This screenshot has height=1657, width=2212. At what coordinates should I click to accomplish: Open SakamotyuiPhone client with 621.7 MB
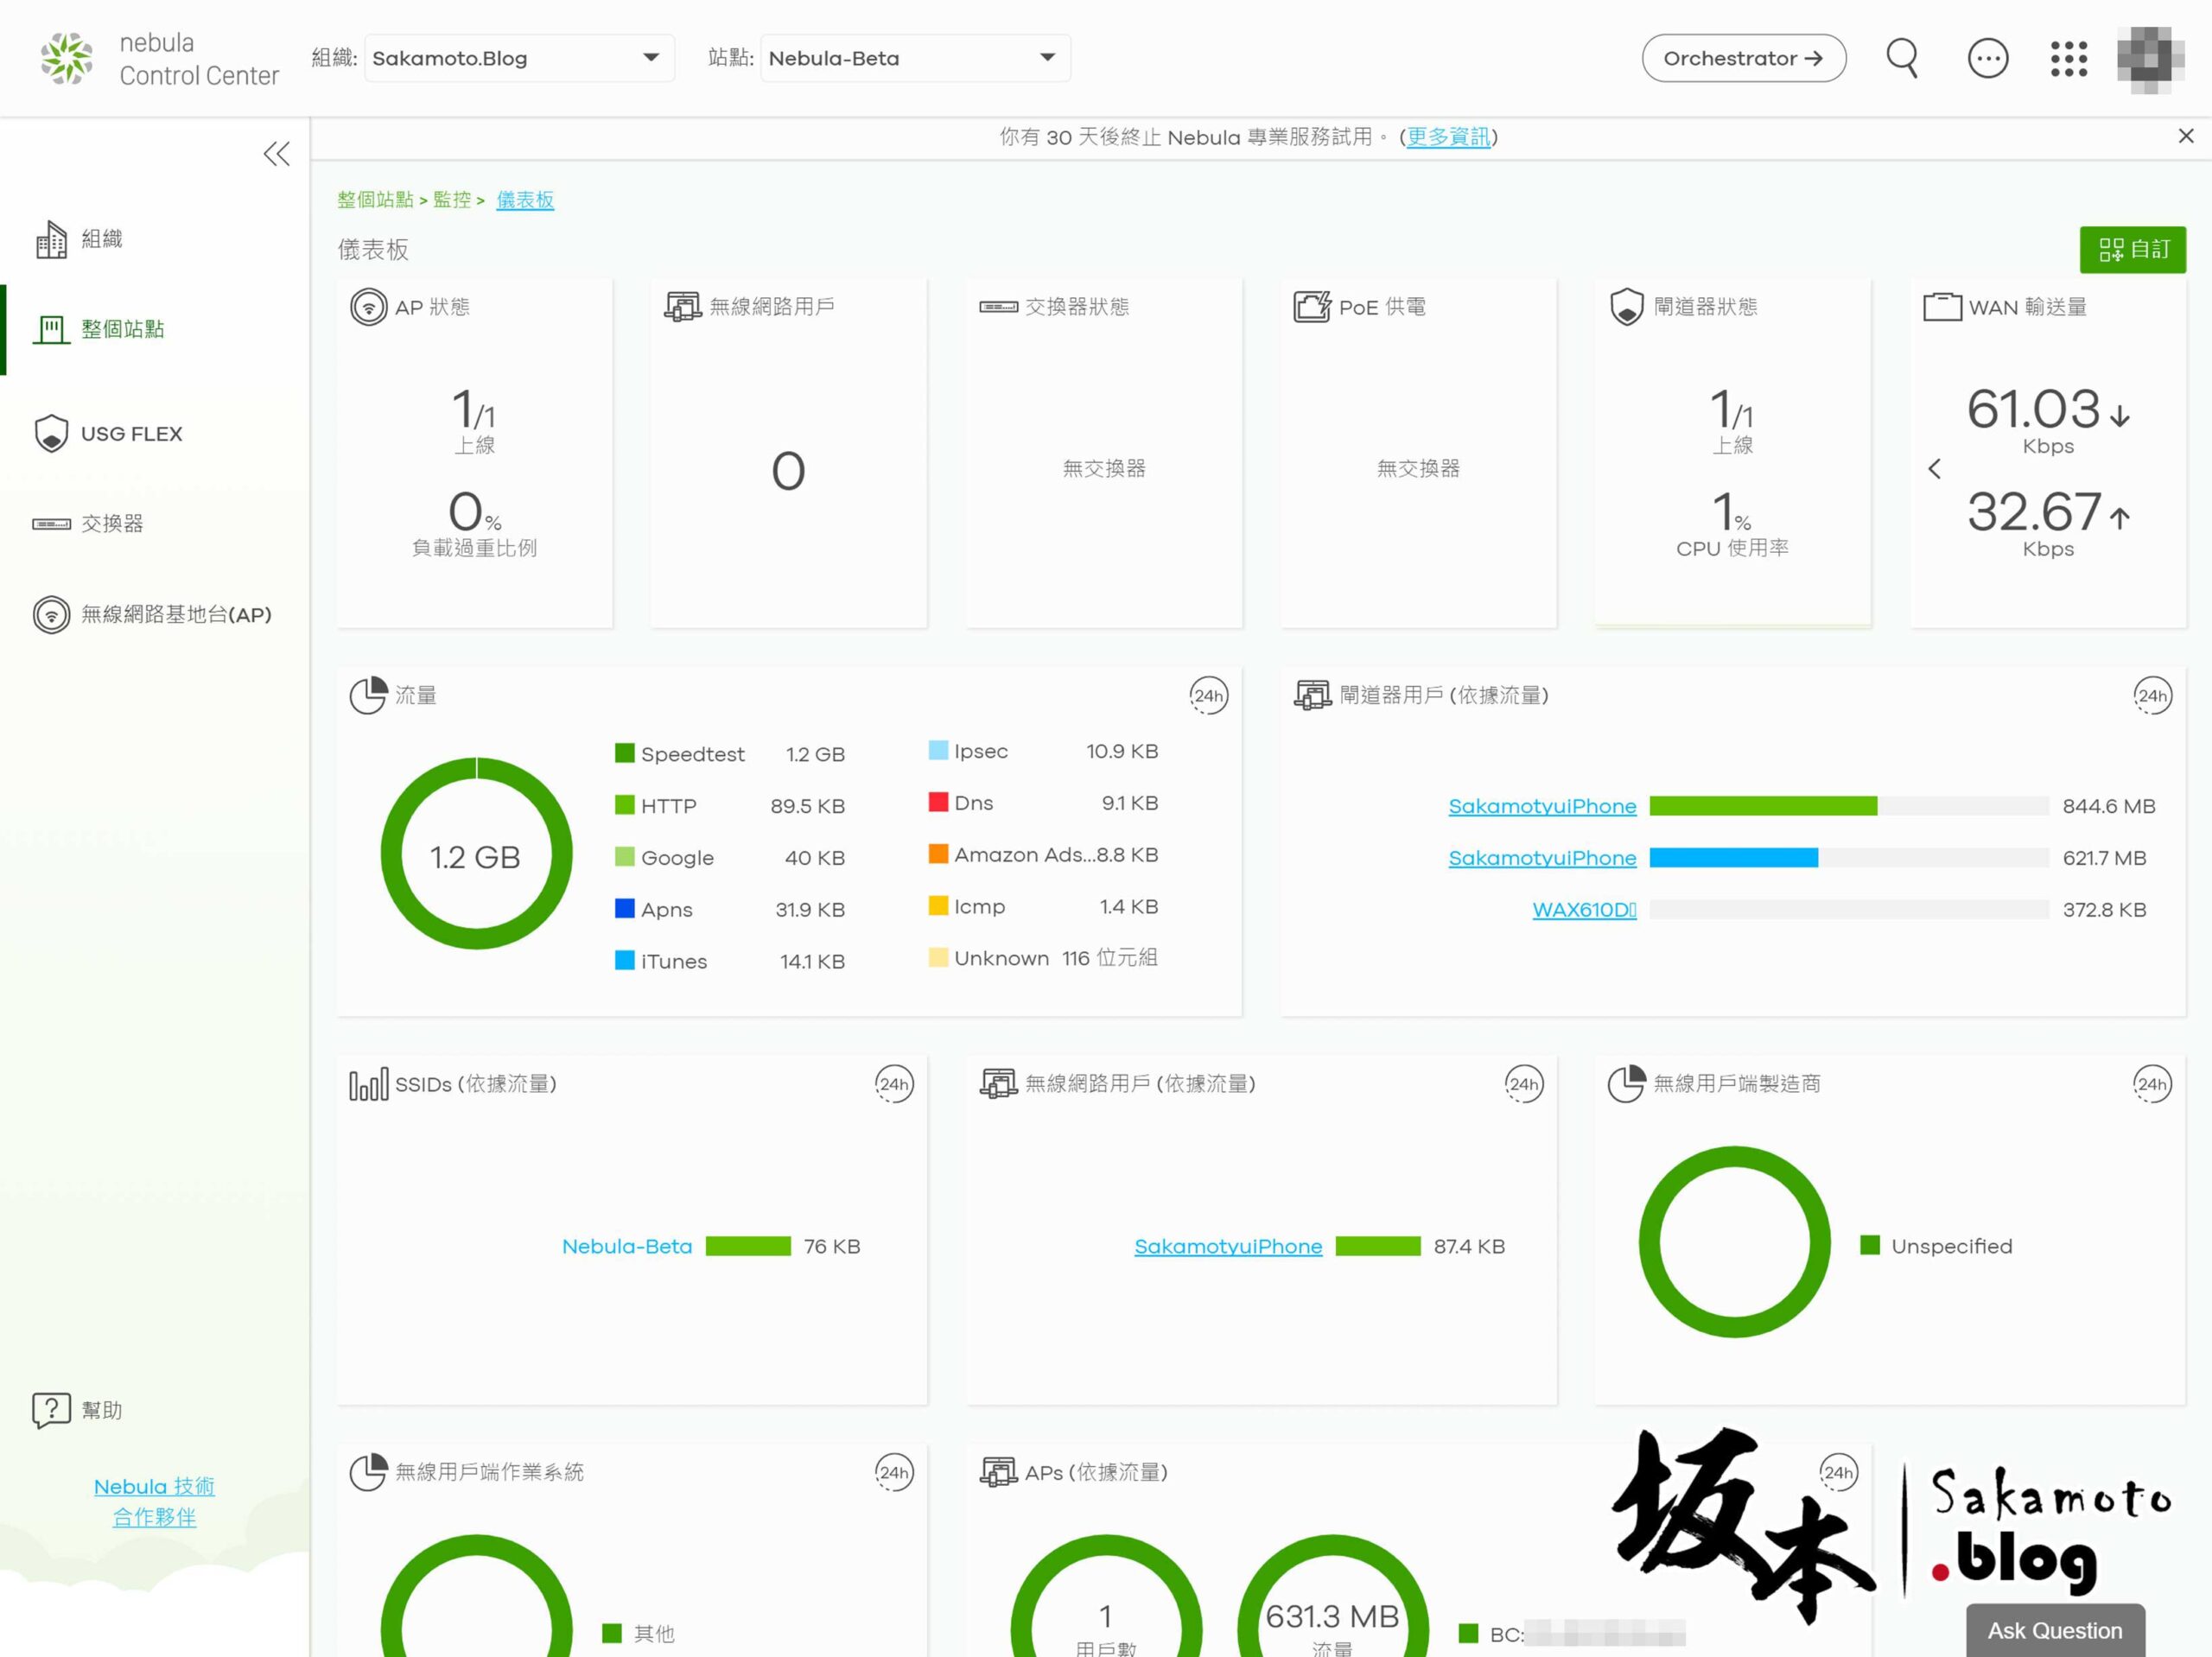[1542, 858]
